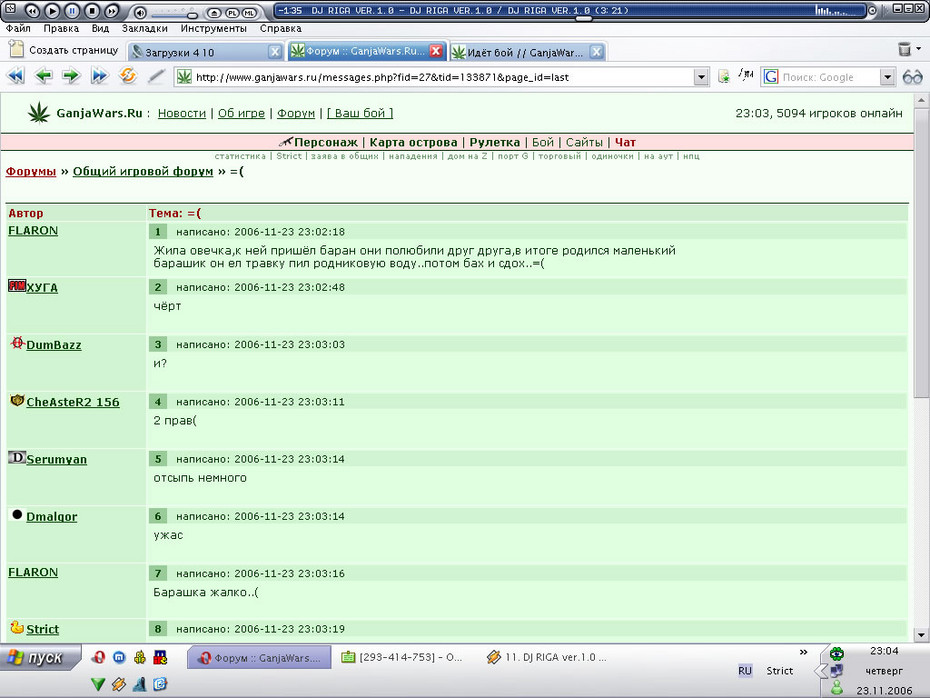The height and width of the screenshot is (698, 930).
Task: Click the fast forward navigation button
Action: pyautogui.click(x=99, y=76)
